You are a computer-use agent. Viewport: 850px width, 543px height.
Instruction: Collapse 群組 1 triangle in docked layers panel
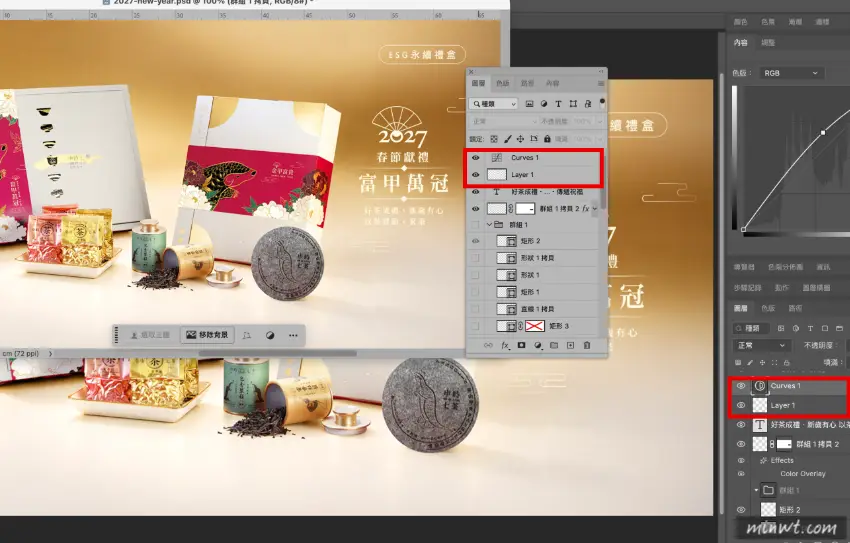click(756, 490)
